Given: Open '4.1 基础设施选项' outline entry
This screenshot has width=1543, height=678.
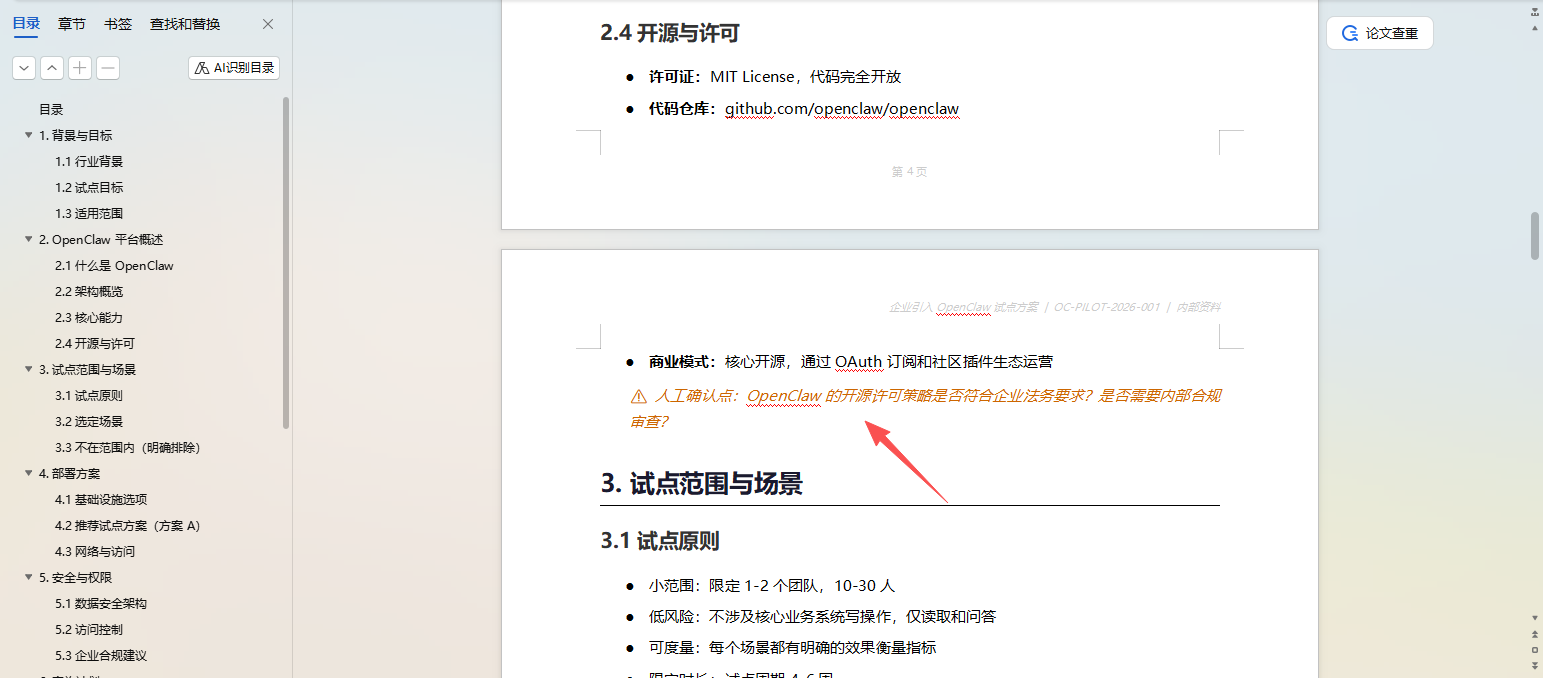Looking at the screenshot, I should (x=101, y=500).
